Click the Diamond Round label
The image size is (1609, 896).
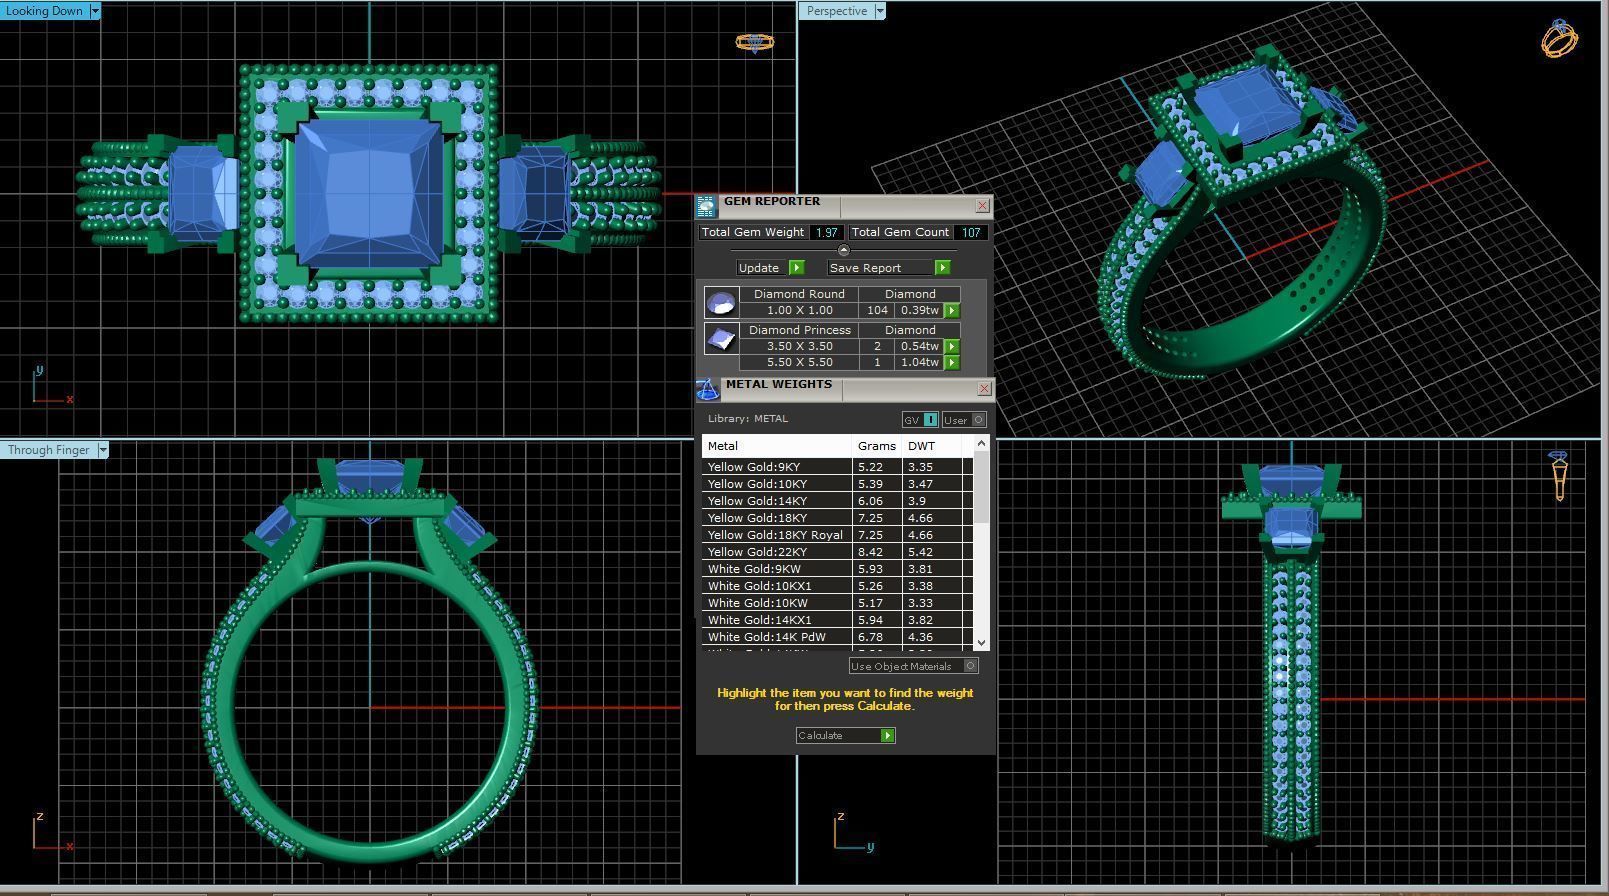click(x=799, y=295)
